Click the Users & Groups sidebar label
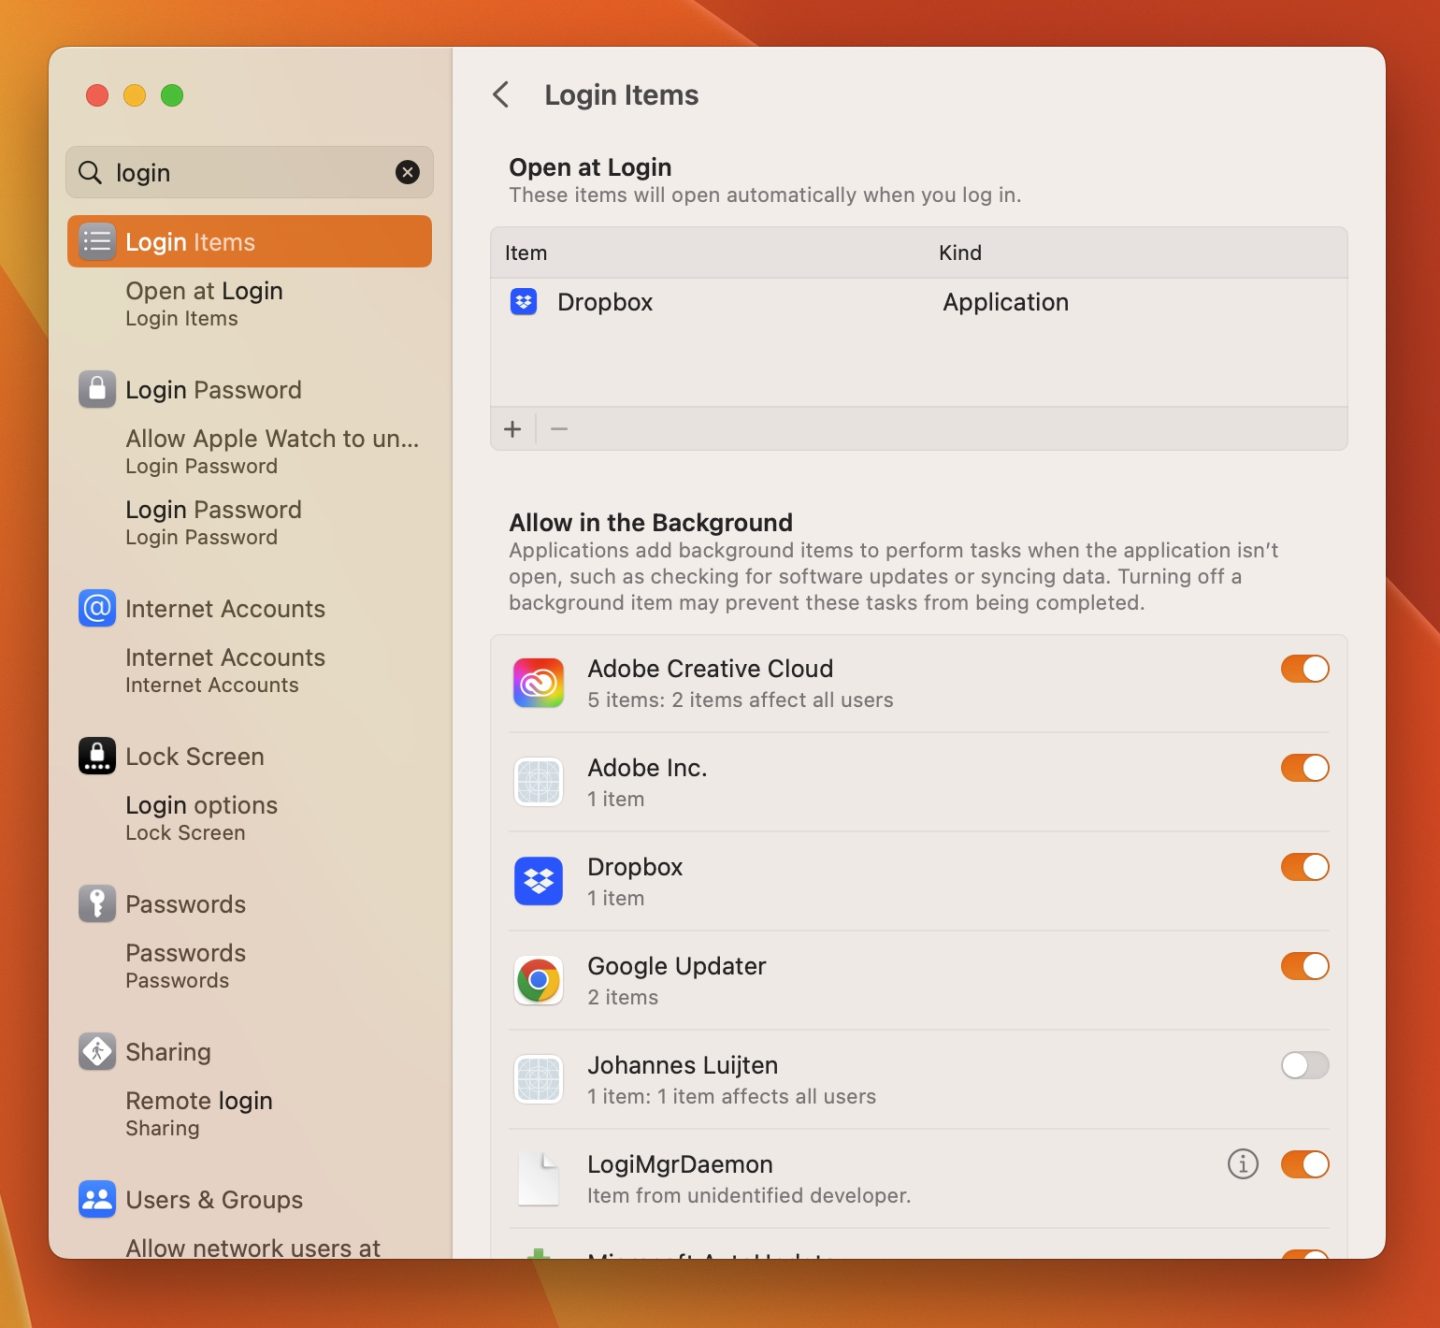The image size is (1440, 1328). tap(214, 1199)
